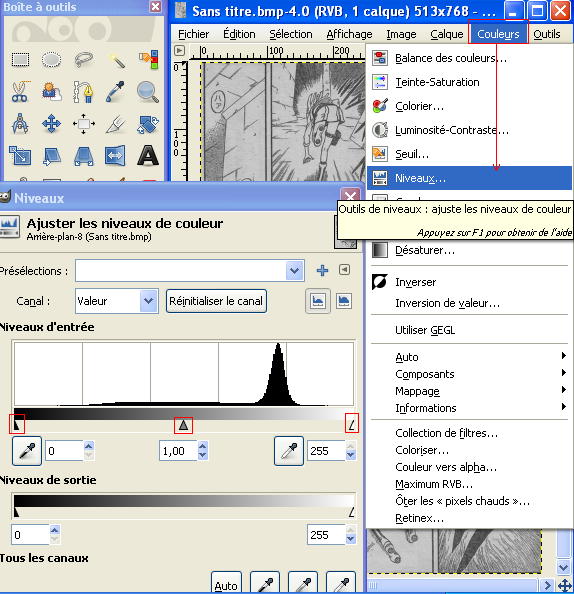Screen dimensions: 574x594
Task: Choose Seuil menu entry
Action: pos(469,154)
